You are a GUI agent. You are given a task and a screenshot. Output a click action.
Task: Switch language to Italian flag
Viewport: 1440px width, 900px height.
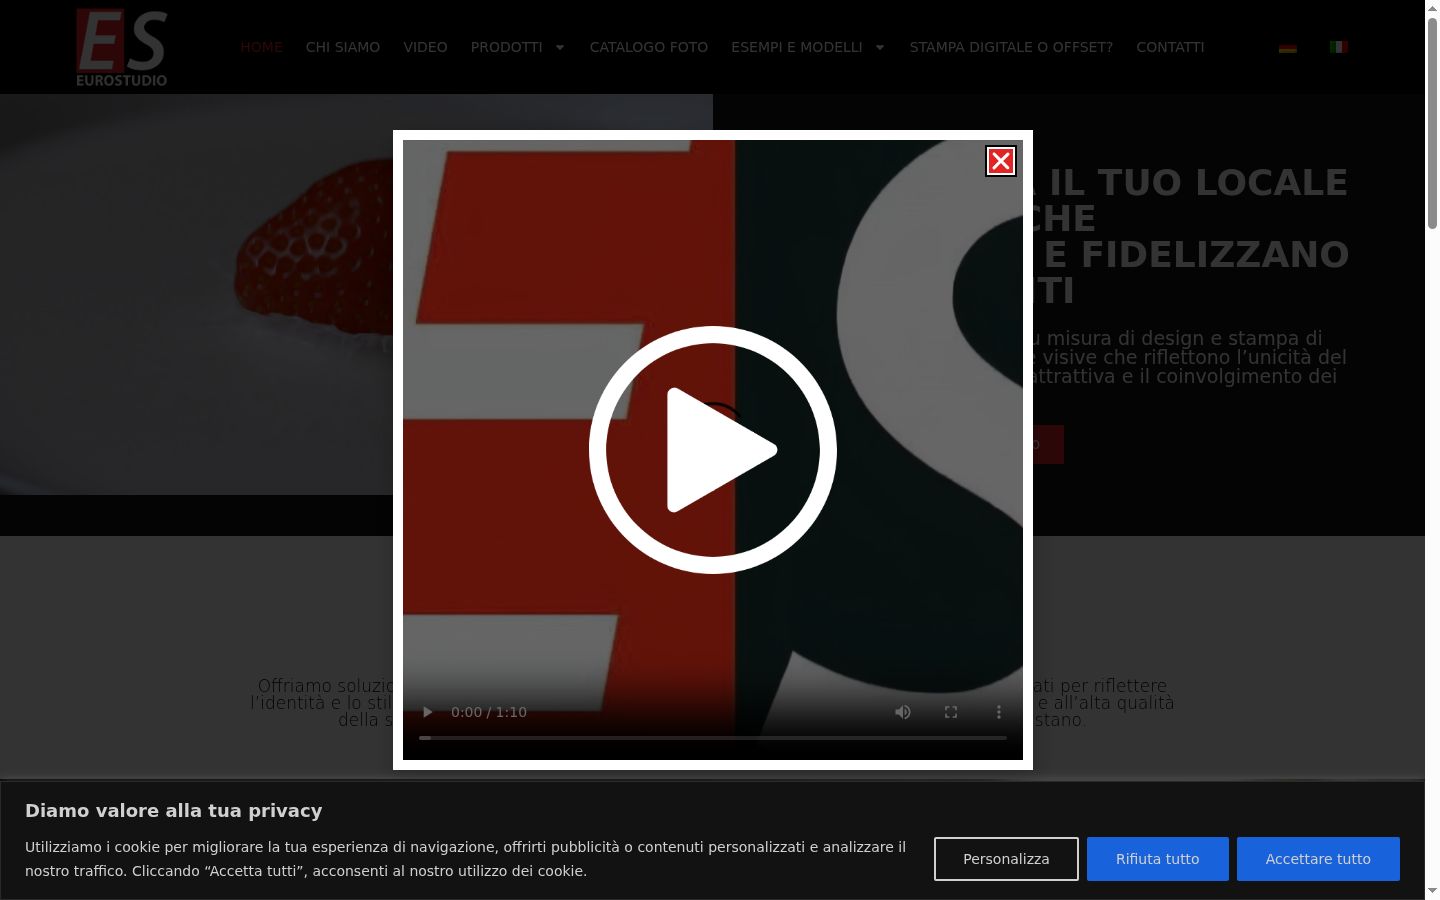pyautogui.click(x=1339, y=47)
